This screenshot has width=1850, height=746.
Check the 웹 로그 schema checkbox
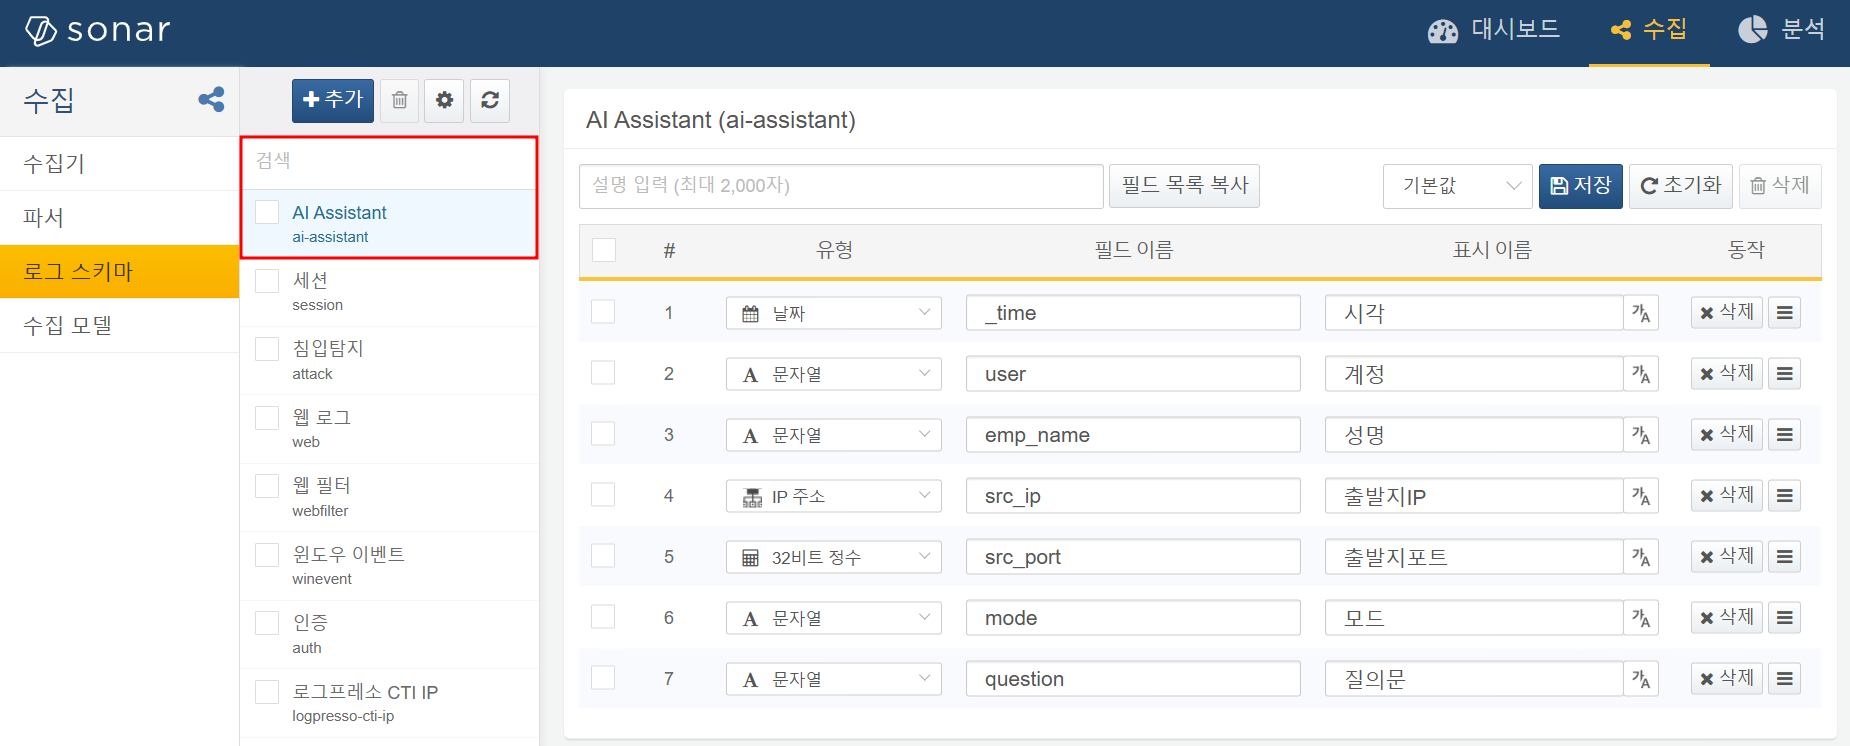pyautogui.click(x=267, y=417)
